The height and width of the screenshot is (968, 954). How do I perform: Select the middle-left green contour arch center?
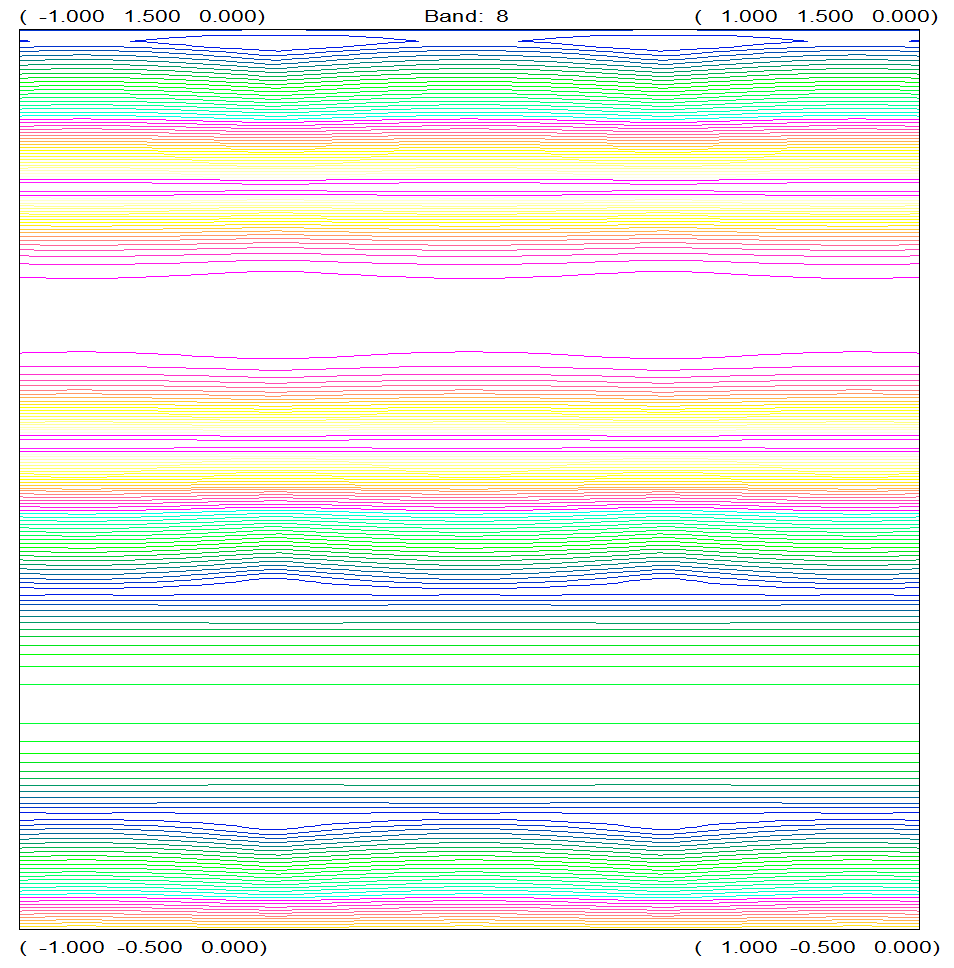click(275, 547)
